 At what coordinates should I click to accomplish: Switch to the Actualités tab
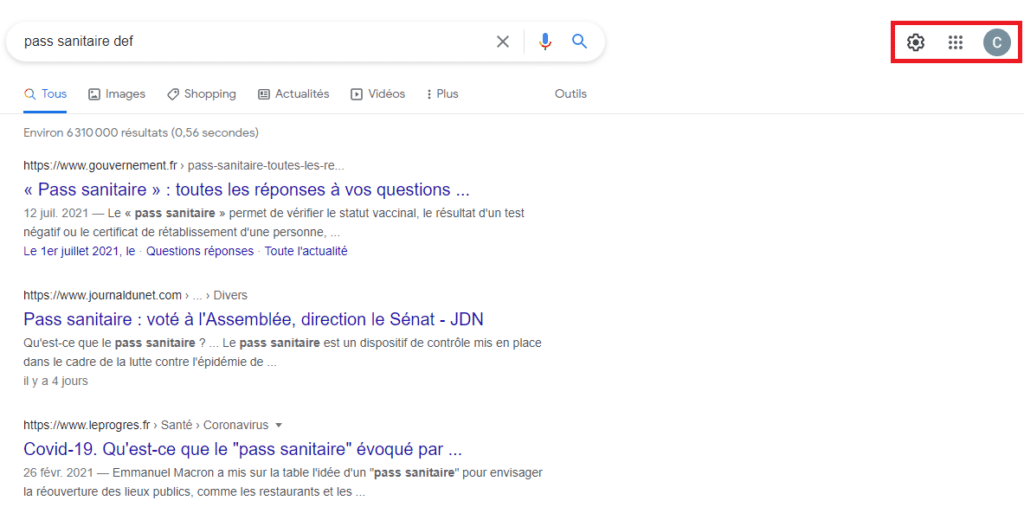click(294, 94)
